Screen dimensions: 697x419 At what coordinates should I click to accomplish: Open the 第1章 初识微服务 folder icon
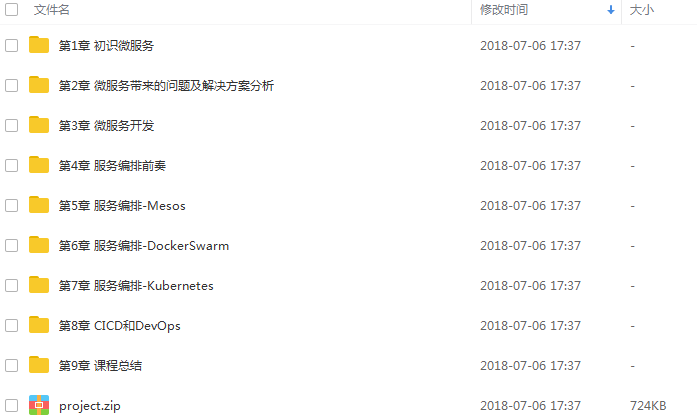39,45
